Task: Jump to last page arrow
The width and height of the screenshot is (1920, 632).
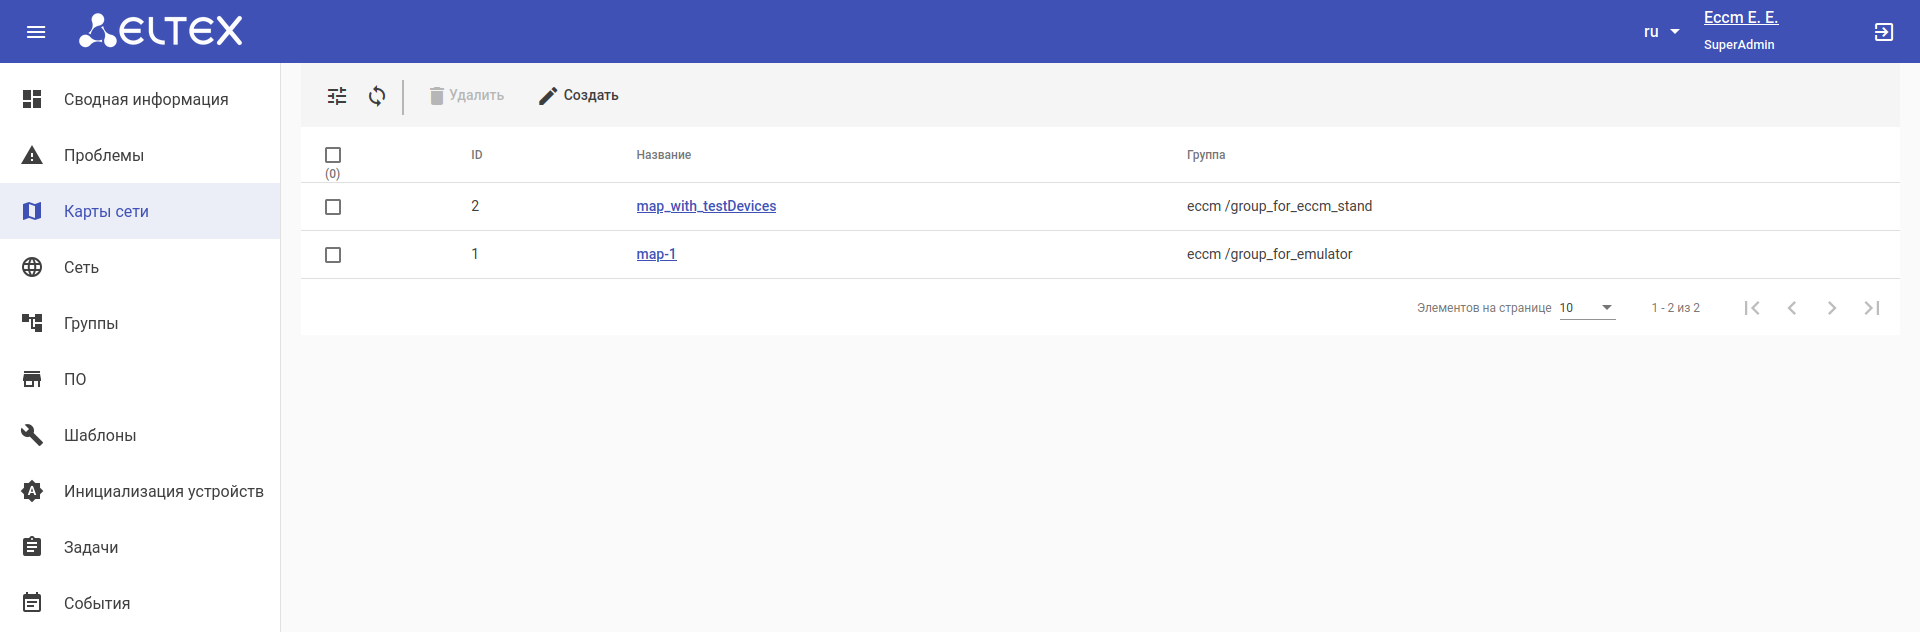Action: coord(1871,308)
